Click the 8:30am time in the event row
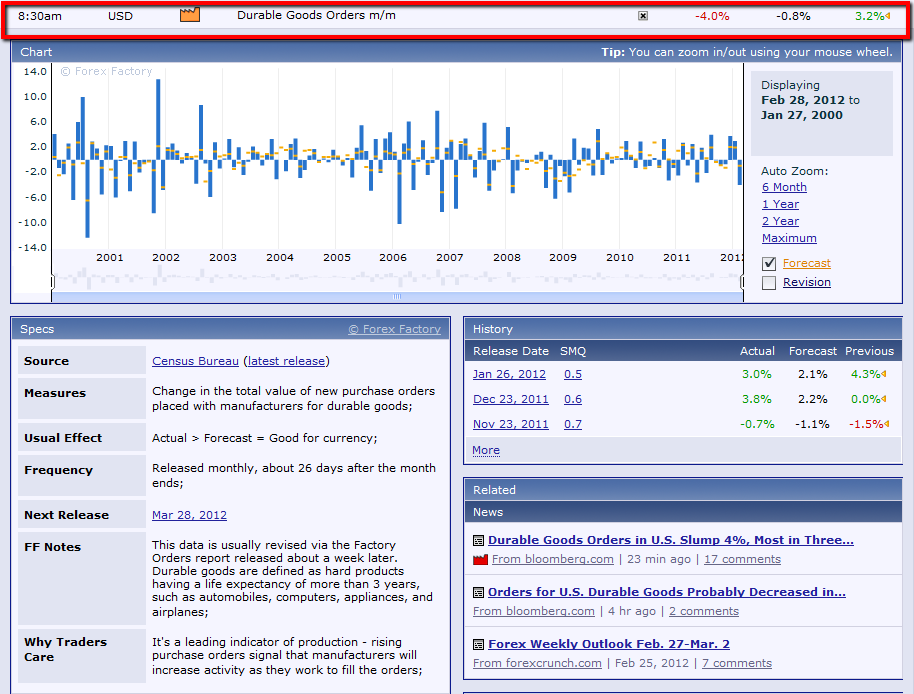Screen dimensions: 914x694 click(x=40, y=16)
